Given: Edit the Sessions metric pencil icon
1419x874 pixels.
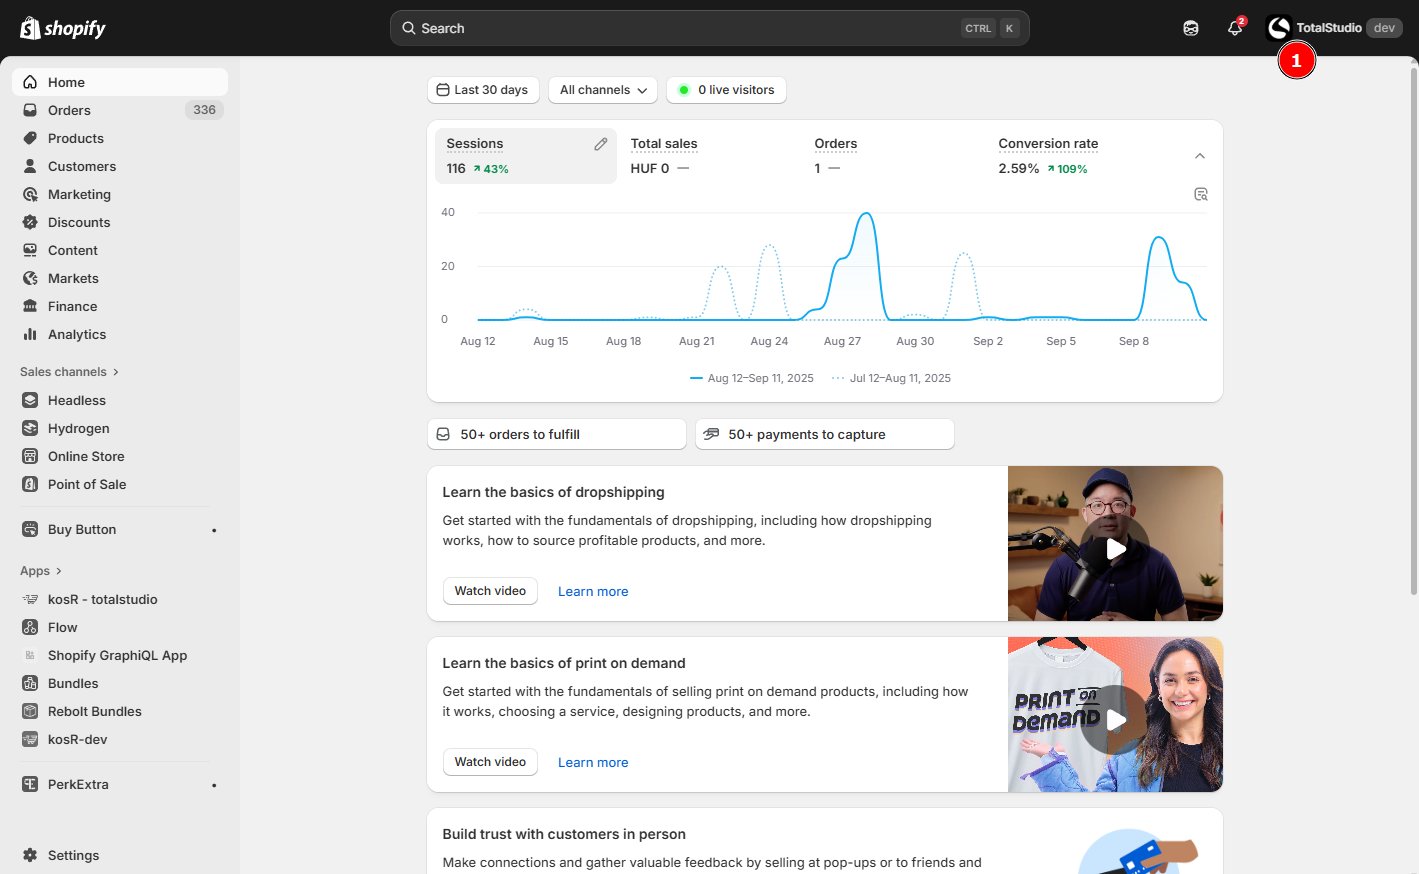Looking at the screenshot, I should (x=601, y=144).
